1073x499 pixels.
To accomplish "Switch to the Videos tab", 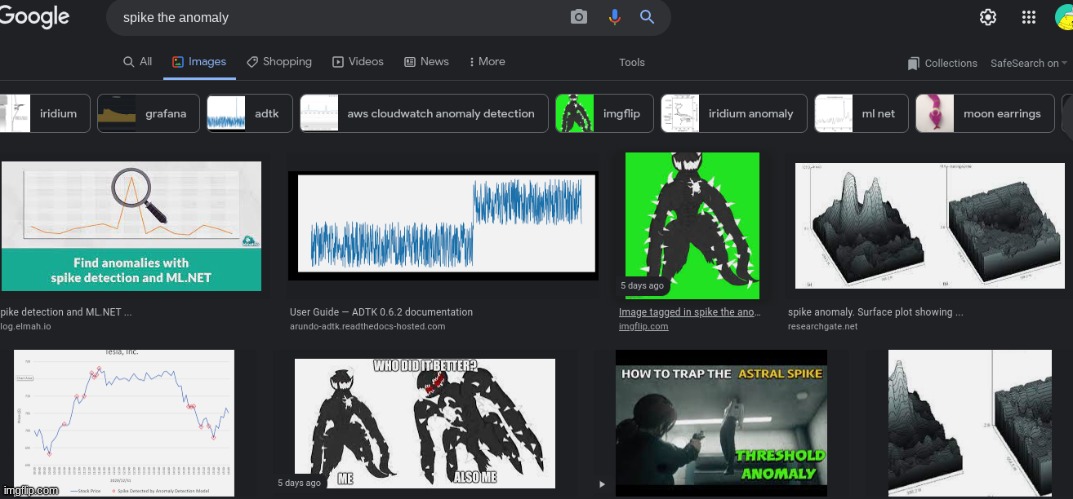I will click(x=358, y=62).
